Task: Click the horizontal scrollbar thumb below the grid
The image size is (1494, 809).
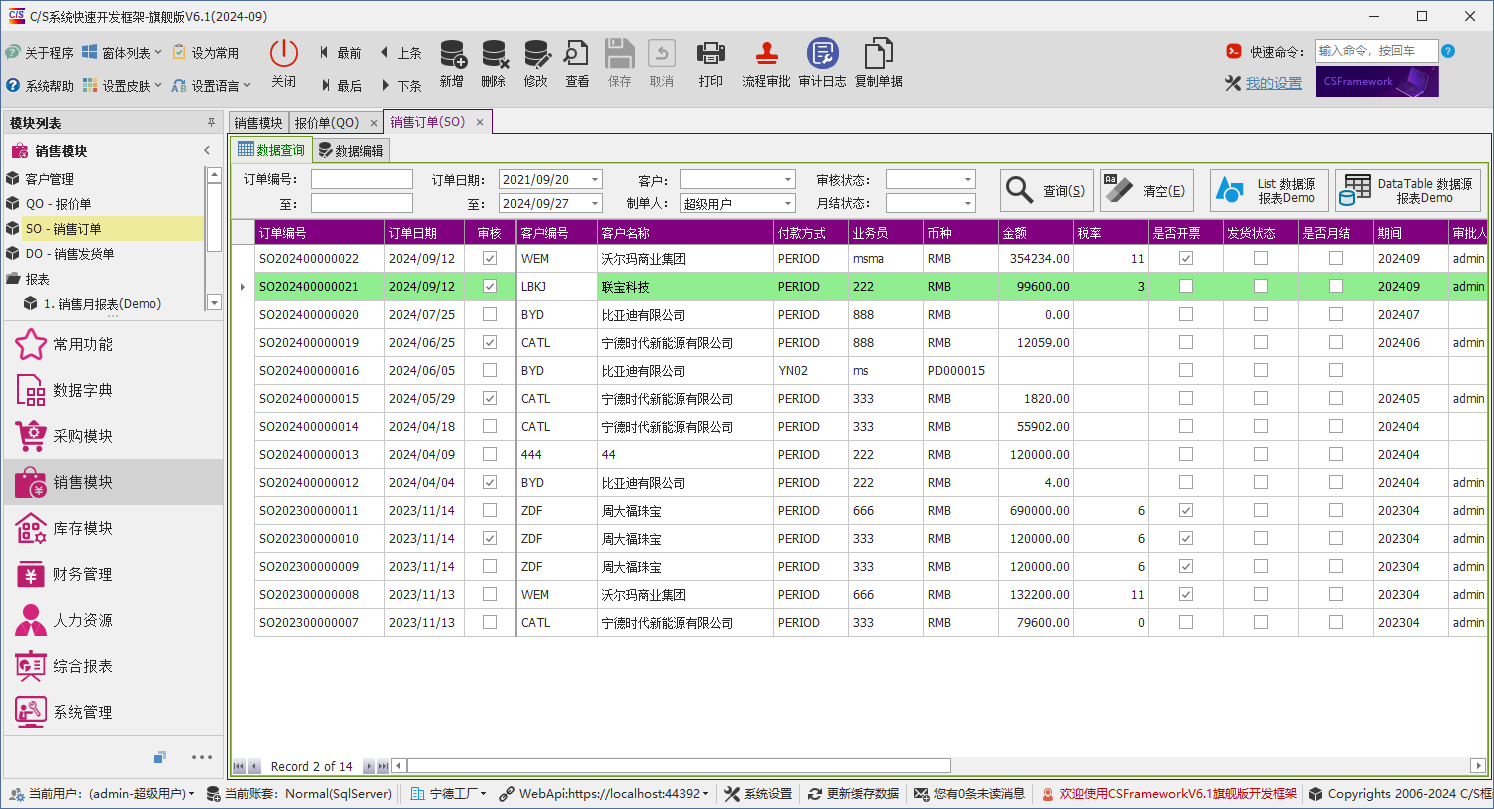Action: (x=678, y=766)
